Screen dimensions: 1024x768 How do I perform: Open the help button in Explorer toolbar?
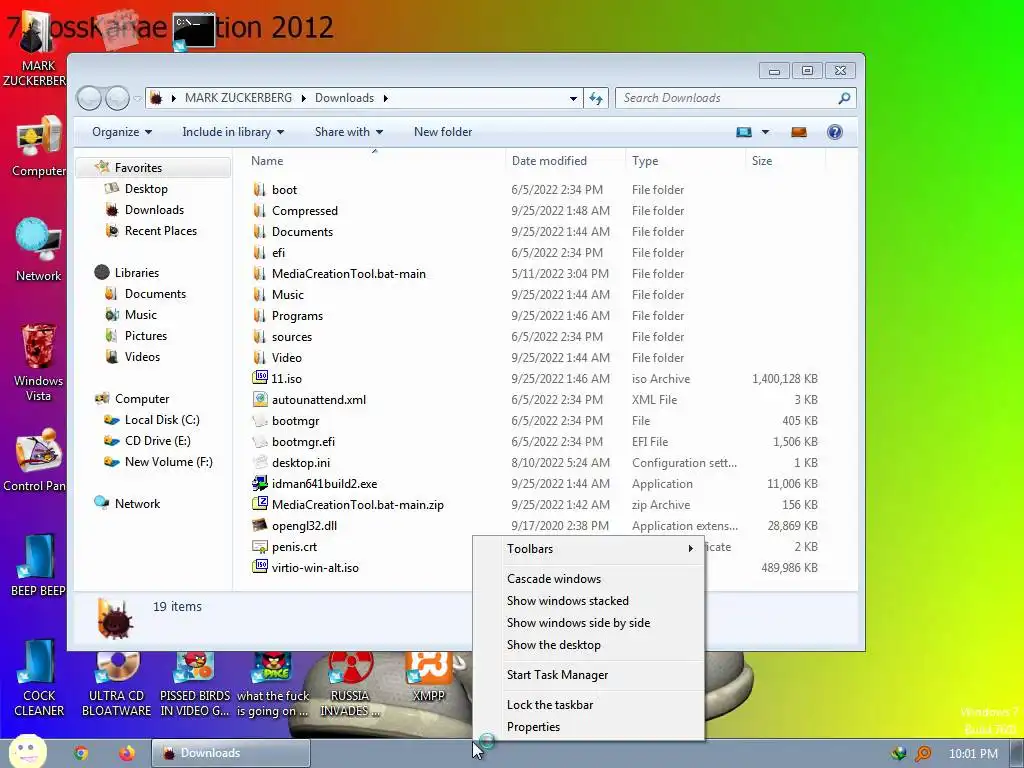[834, 132]
